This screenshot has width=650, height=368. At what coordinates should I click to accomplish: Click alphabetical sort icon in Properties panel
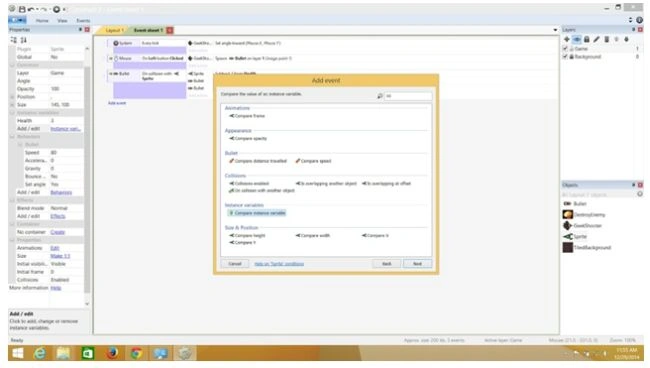pyautogui.click(x=24, y=40)
